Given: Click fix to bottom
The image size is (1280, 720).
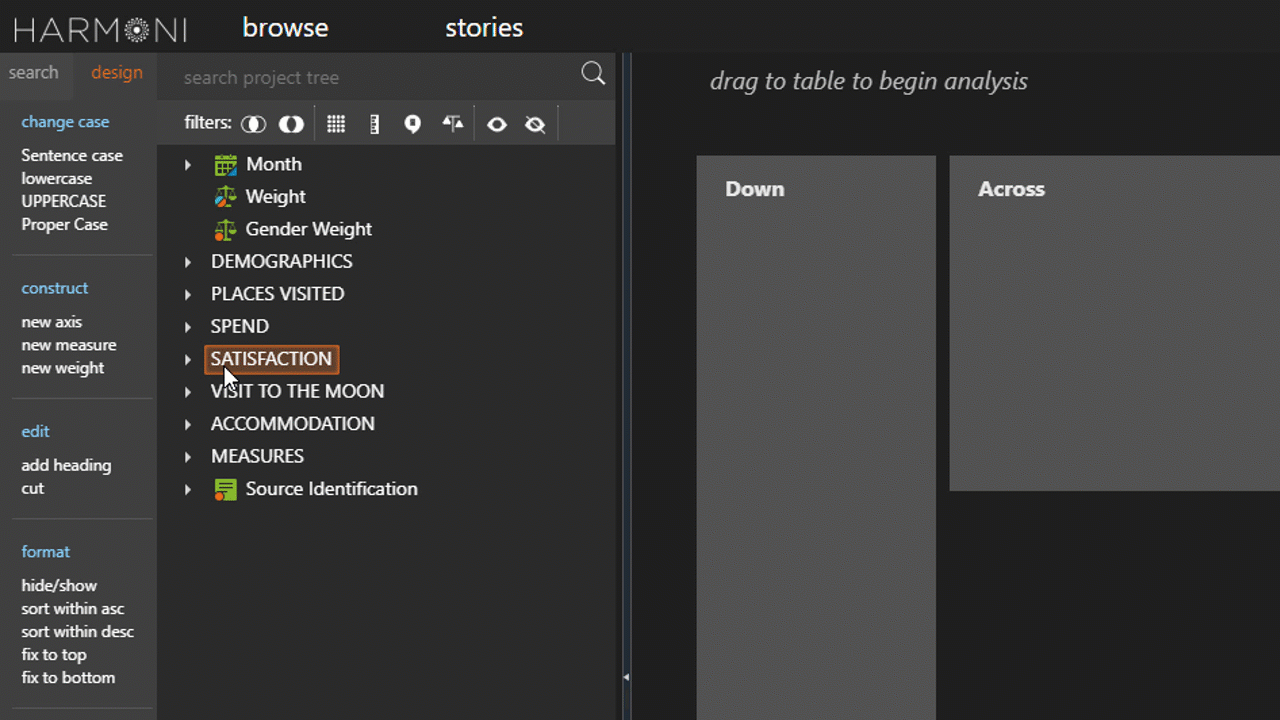Looking at the screenshot, I should click(68, 677).
